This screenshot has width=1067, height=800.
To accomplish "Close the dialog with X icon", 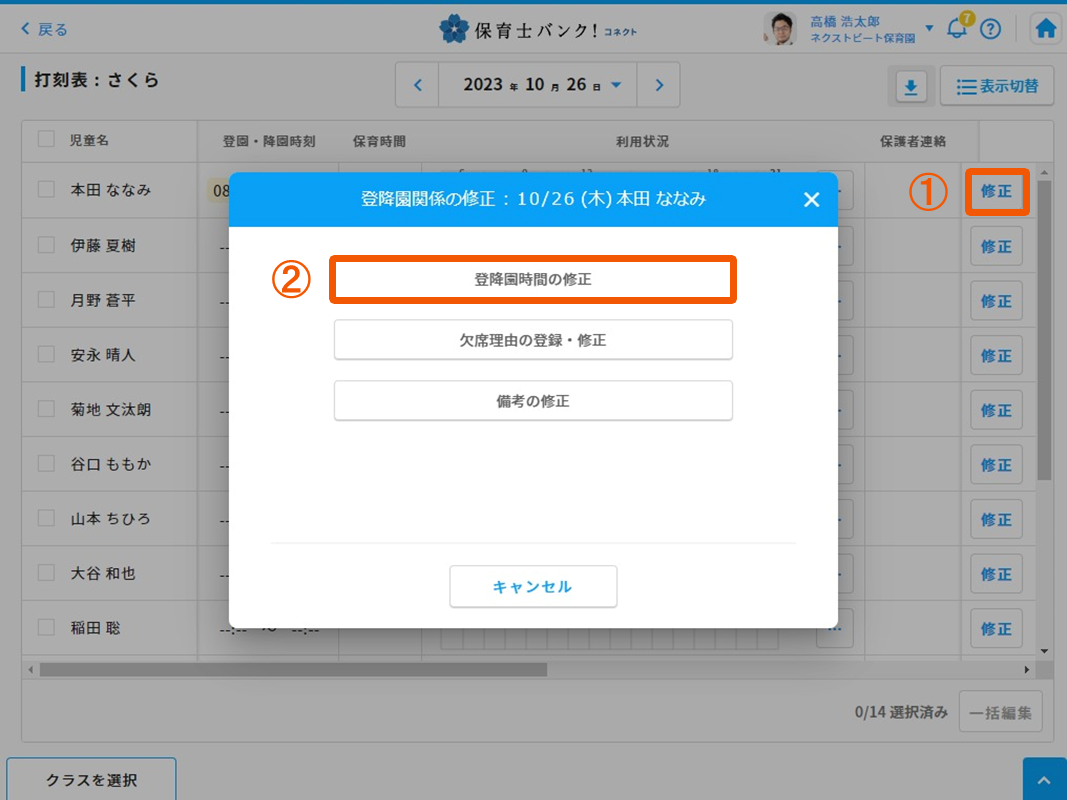I will 811,200.
